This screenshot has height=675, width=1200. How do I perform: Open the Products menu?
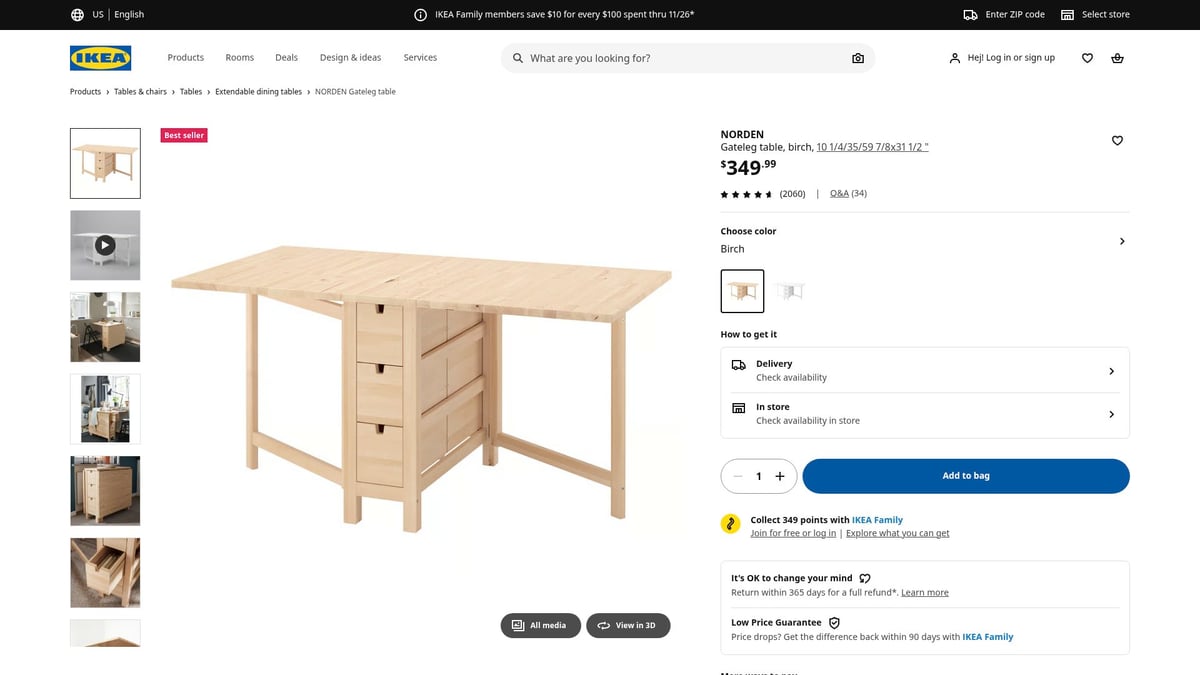[185, 57]
